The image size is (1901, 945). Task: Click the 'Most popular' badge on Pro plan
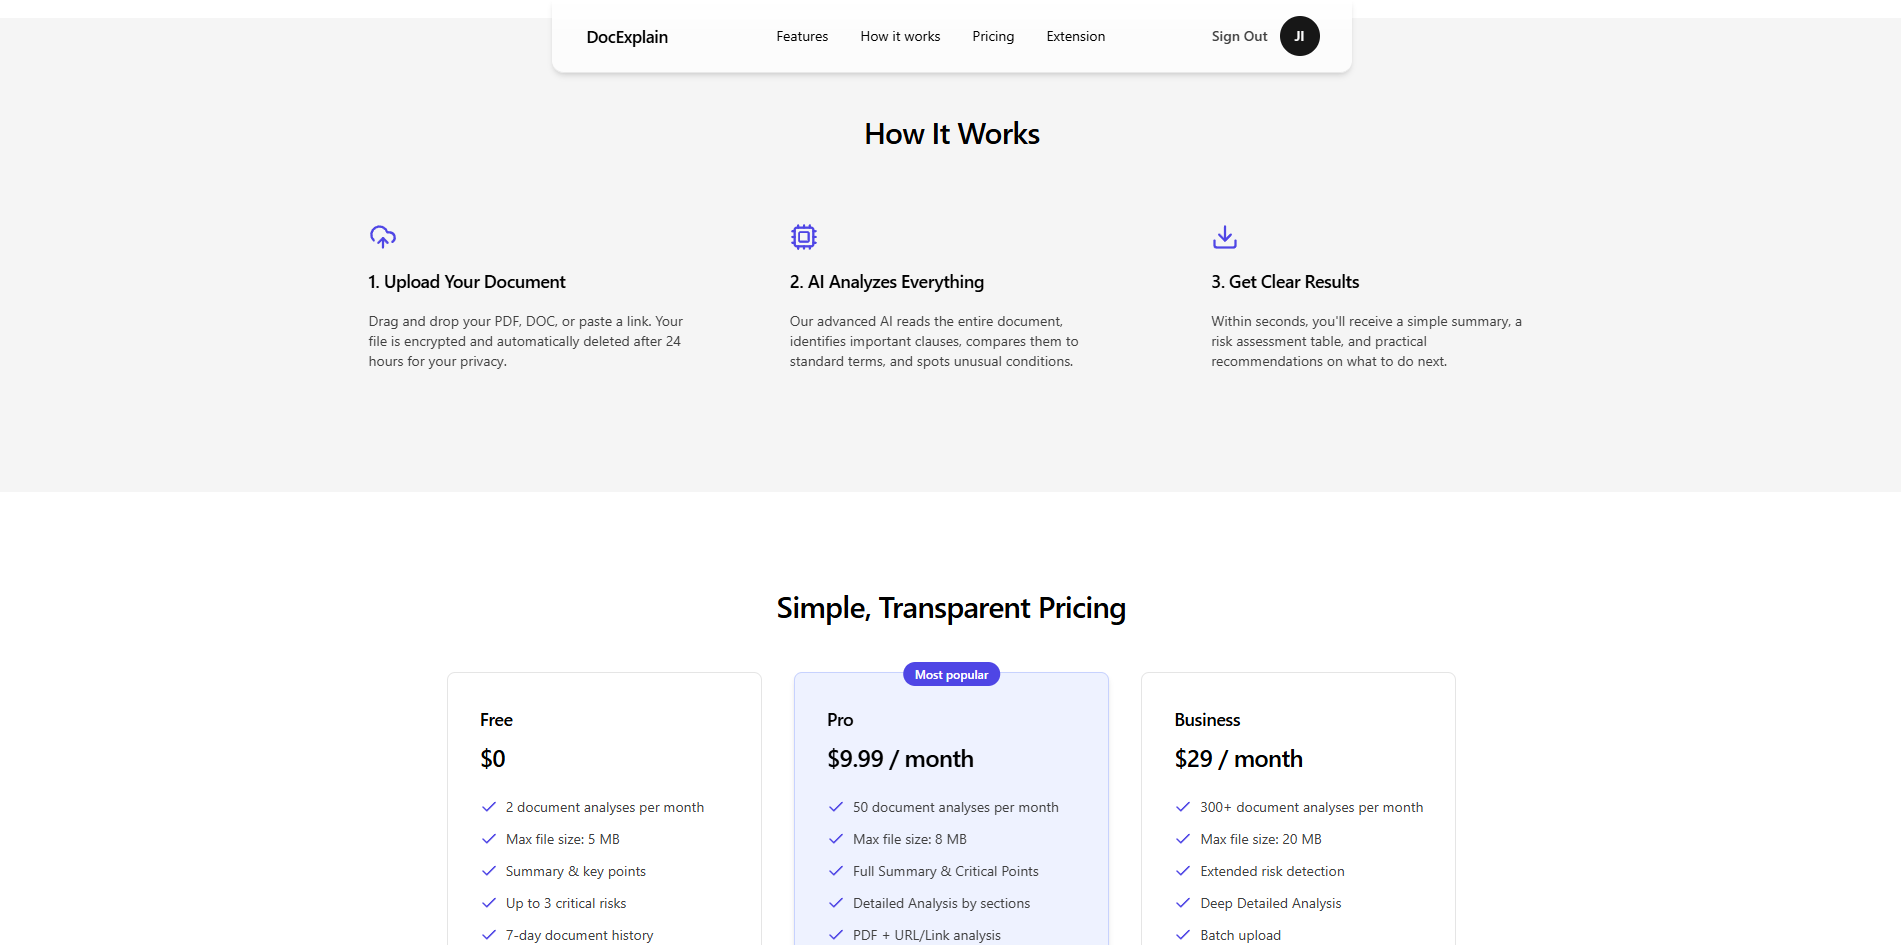[951, 674]
